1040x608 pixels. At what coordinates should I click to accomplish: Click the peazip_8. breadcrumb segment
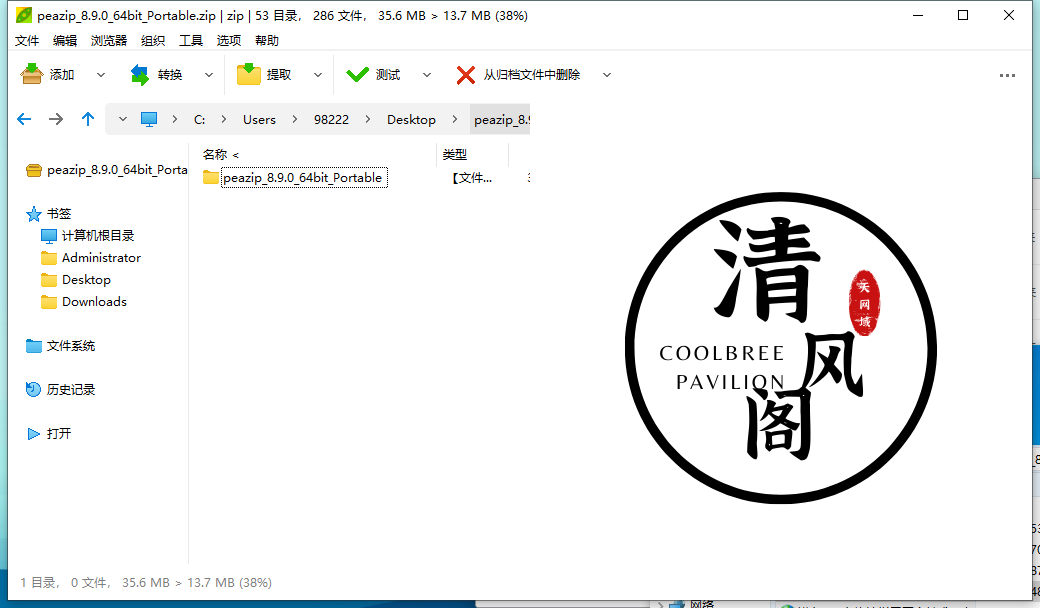(501, 119)
